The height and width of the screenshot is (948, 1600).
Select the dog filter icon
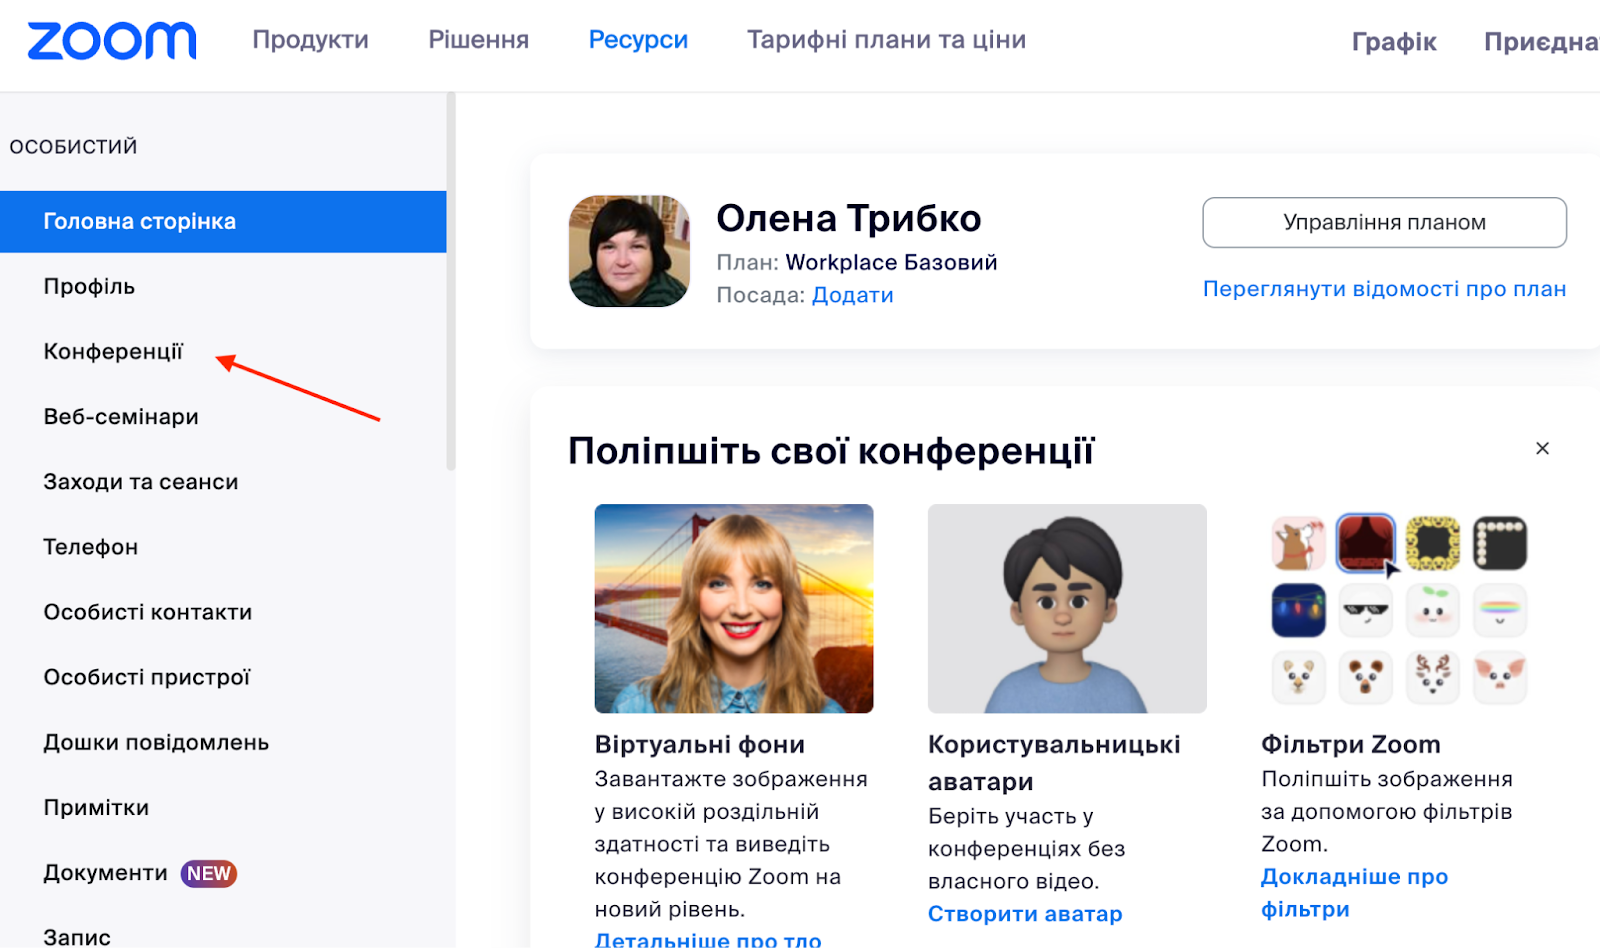[1298, 543]
